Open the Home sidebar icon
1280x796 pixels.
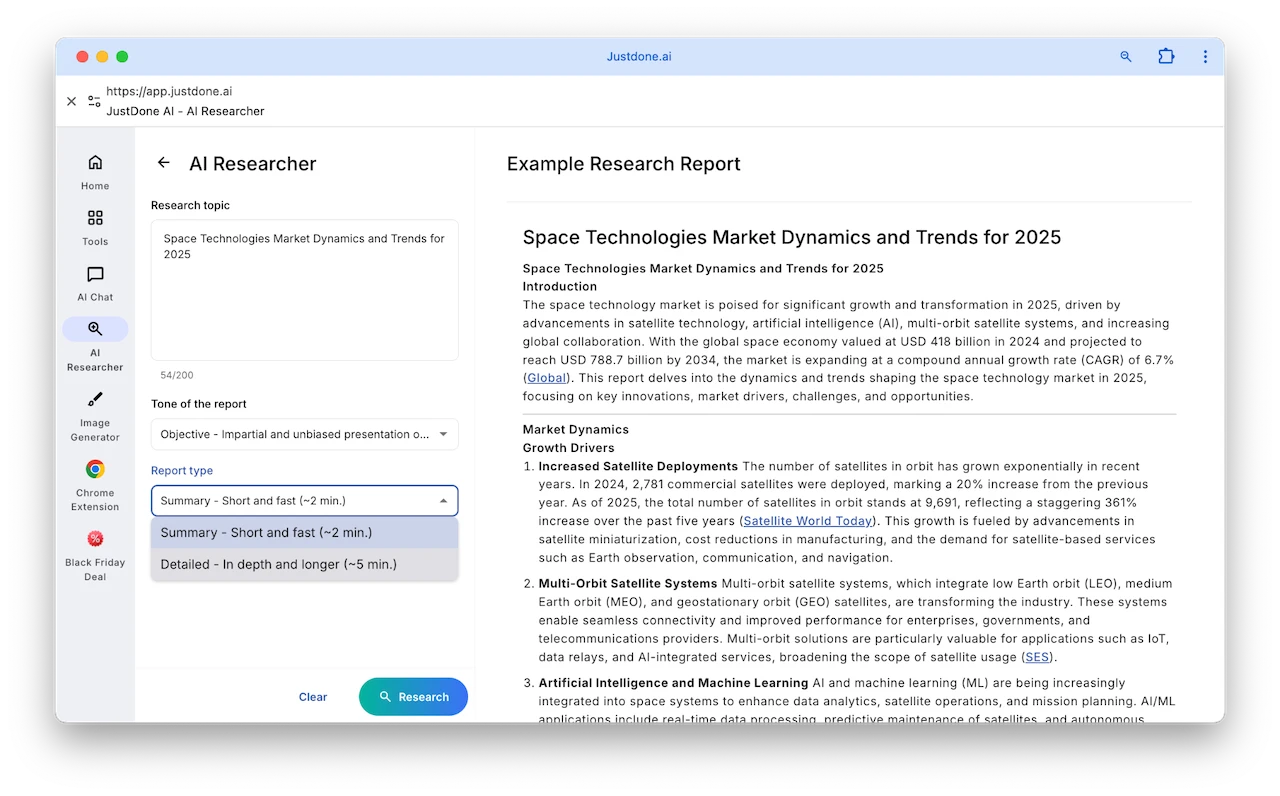[95, 163]
